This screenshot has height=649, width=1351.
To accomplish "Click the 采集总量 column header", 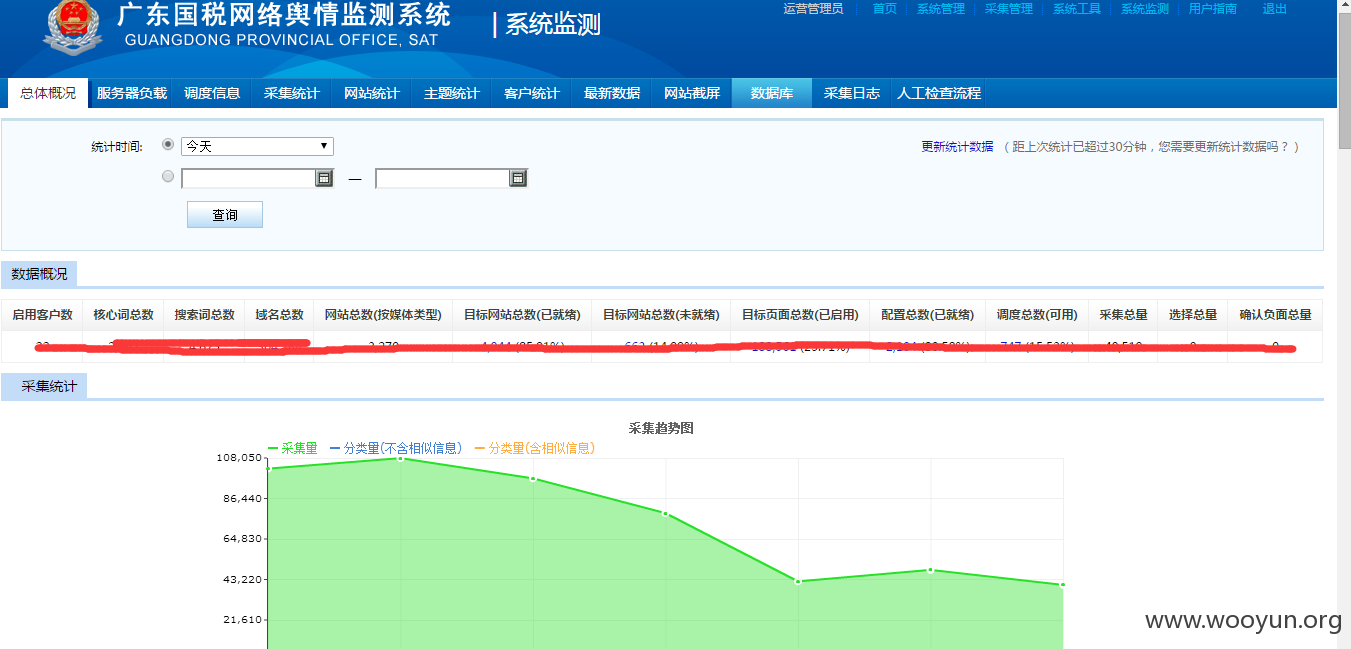I will [x=1123, y=315].
